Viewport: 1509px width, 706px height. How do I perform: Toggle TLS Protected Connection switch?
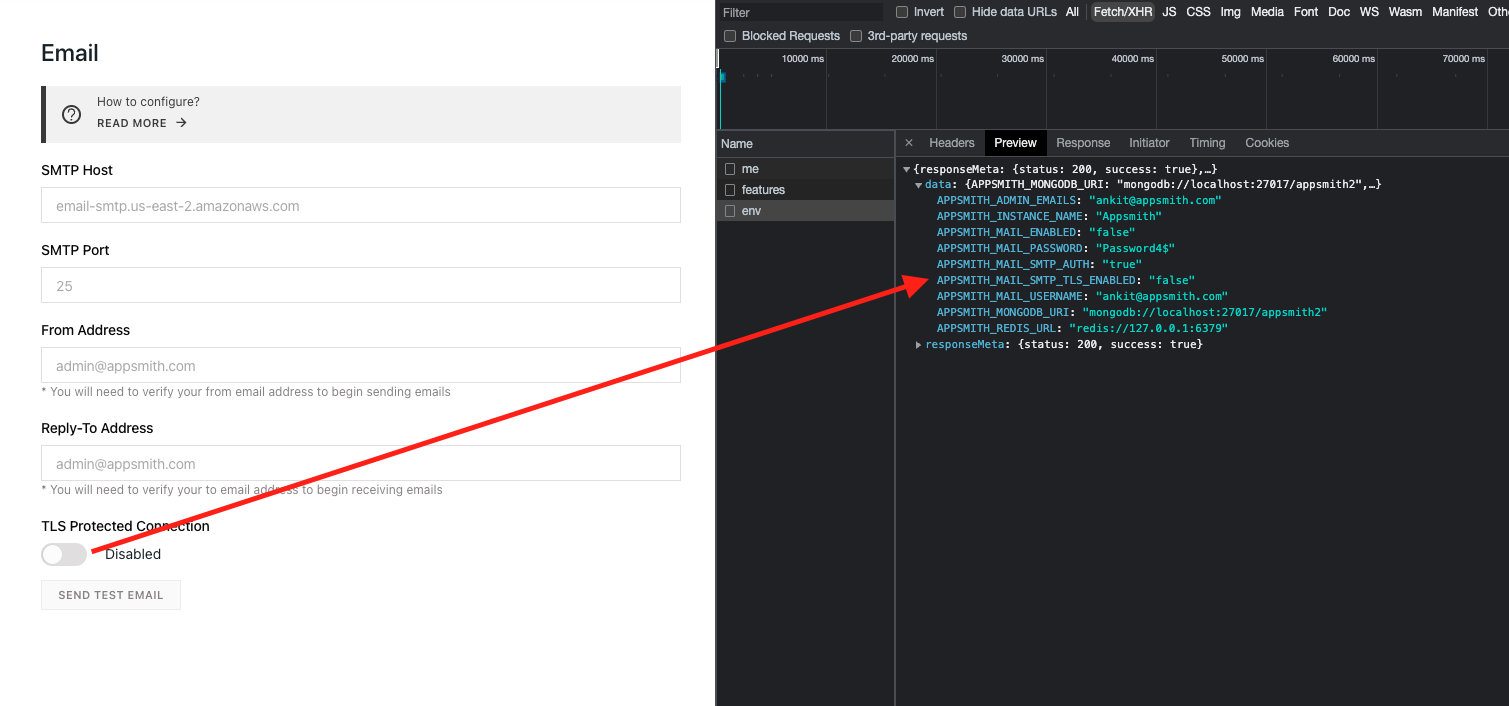(x=64, y=554)
